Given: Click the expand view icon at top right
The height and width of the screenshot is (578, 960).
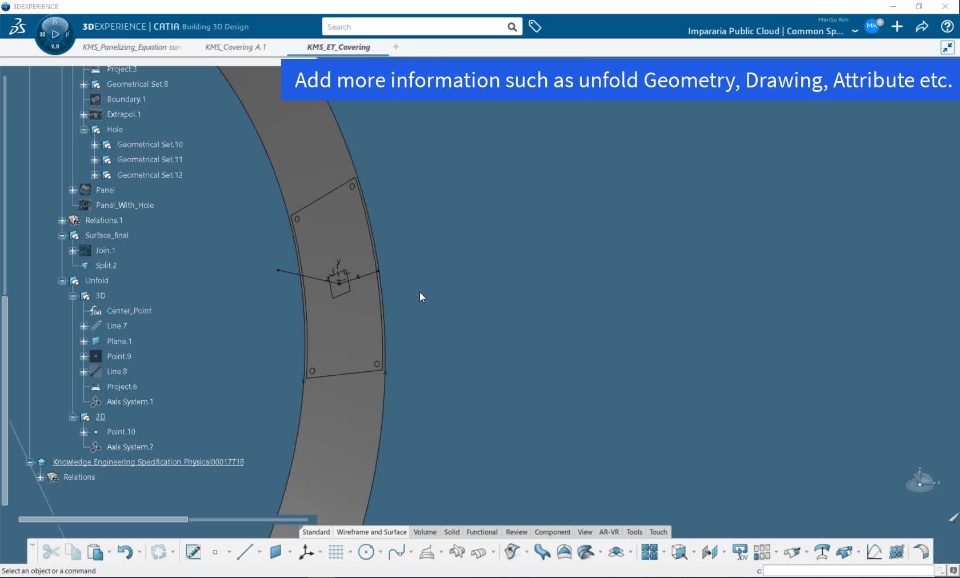Looking at the screenshot, I should 948,48.
